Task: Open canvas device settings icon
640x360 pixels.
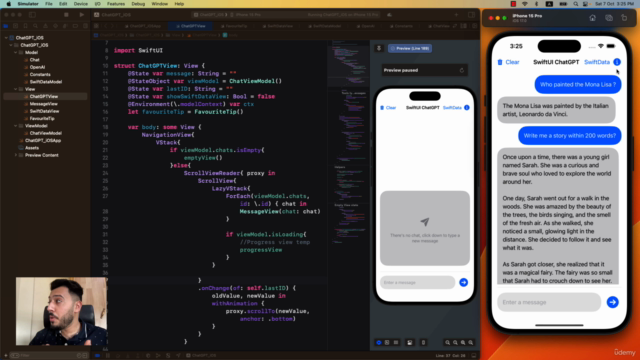Action: (x=409, y=342)
